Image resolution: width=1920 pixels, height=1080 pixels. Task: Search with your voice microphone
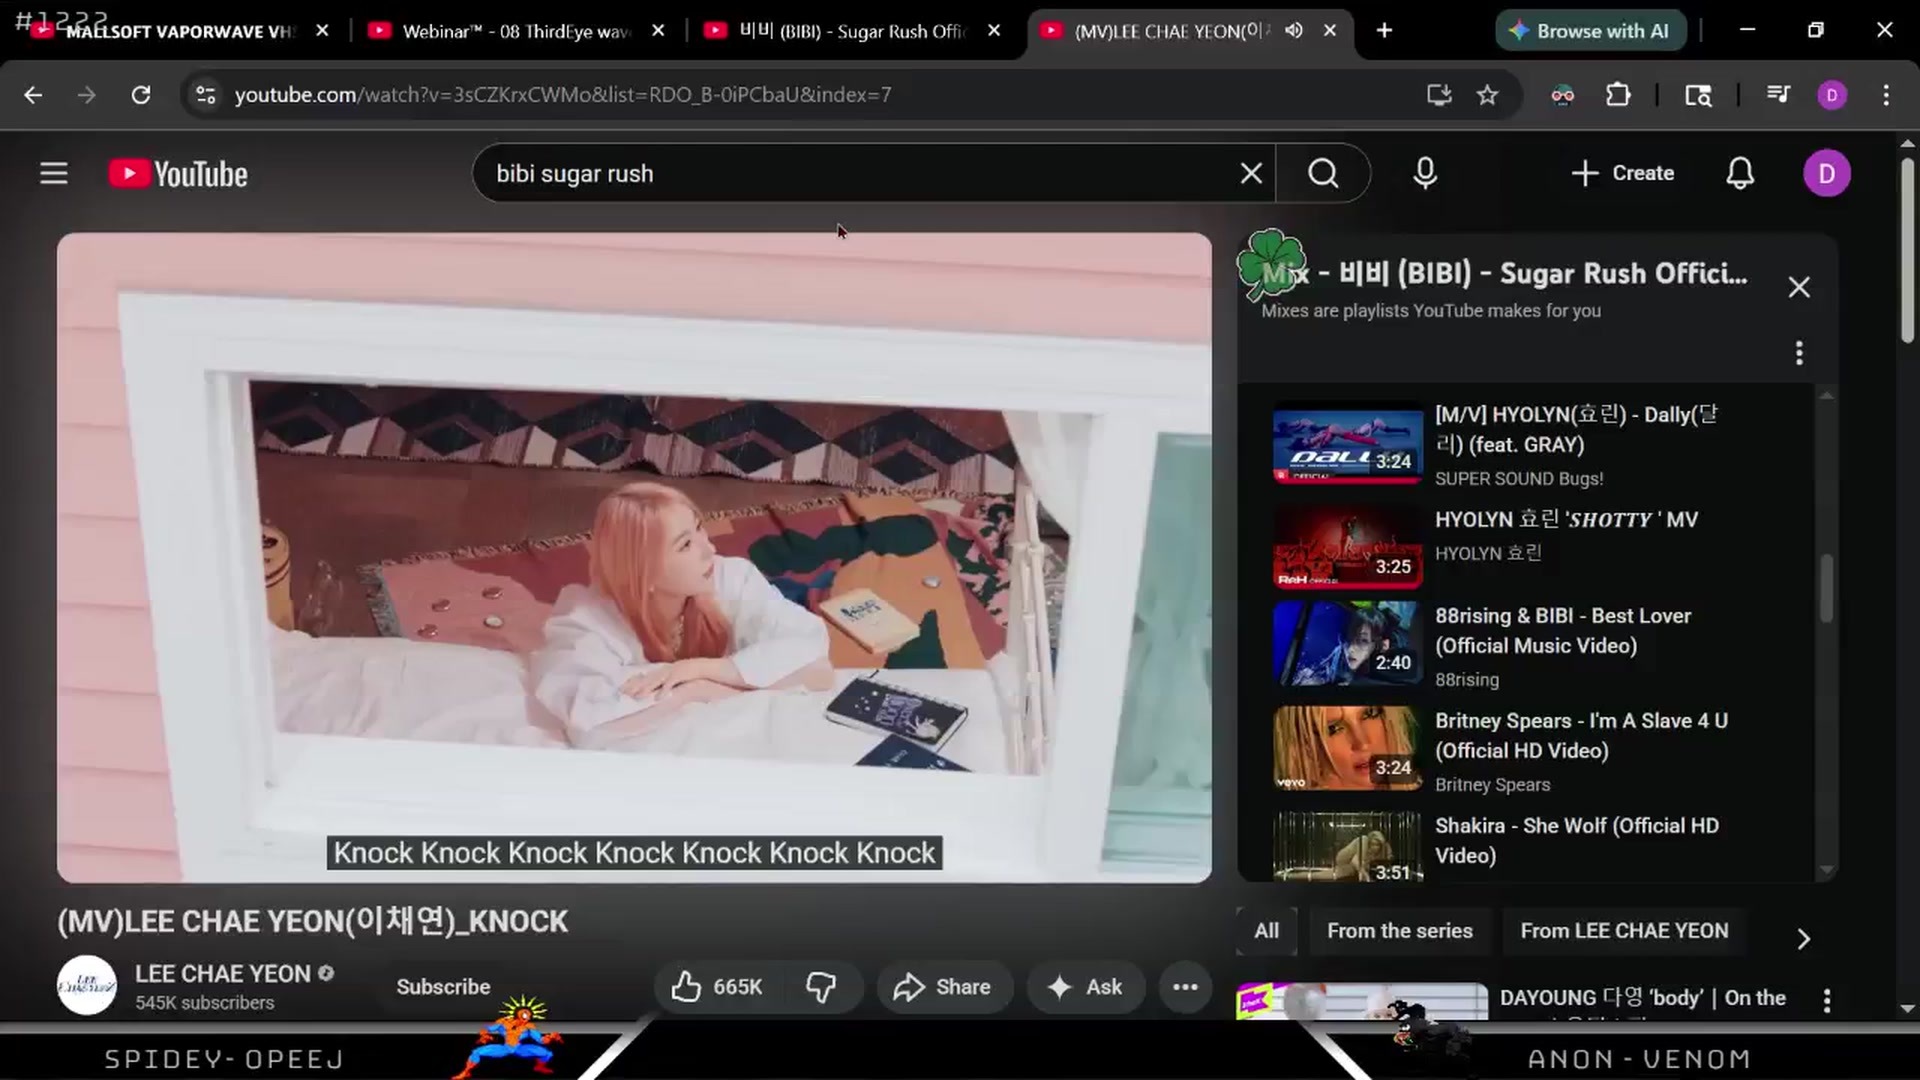coord(1425,174)
